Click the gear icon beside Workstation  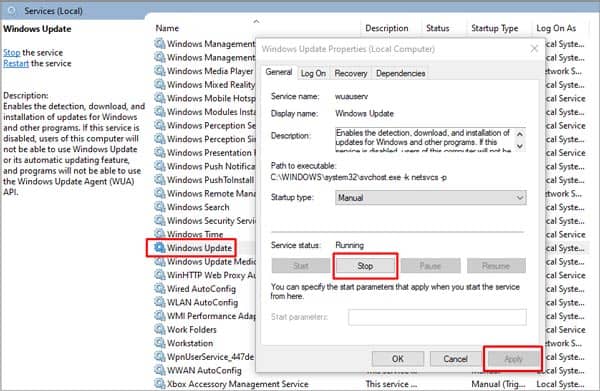pos(160,343)
